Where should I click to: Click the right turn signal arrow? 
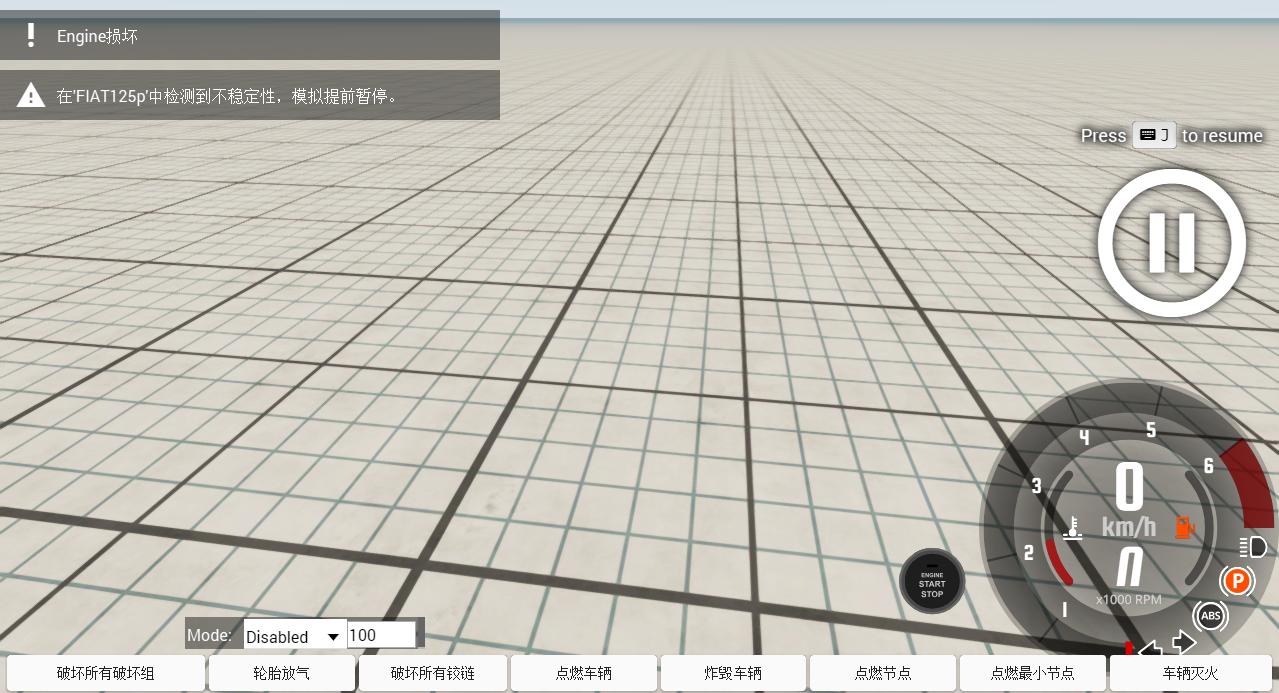coord(1184,642)
